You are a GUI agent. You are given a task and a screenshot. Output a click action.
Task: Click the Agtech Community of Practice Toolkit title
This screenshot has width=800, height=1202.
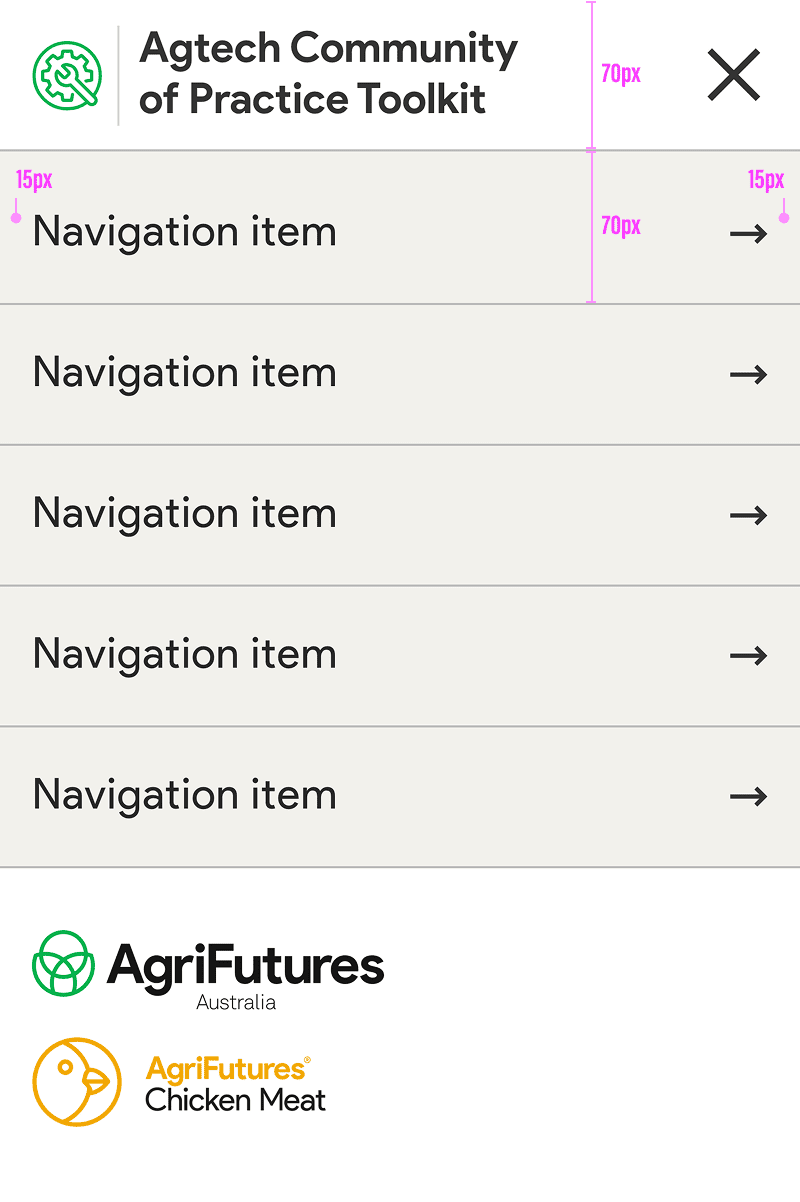click(327, 74)
